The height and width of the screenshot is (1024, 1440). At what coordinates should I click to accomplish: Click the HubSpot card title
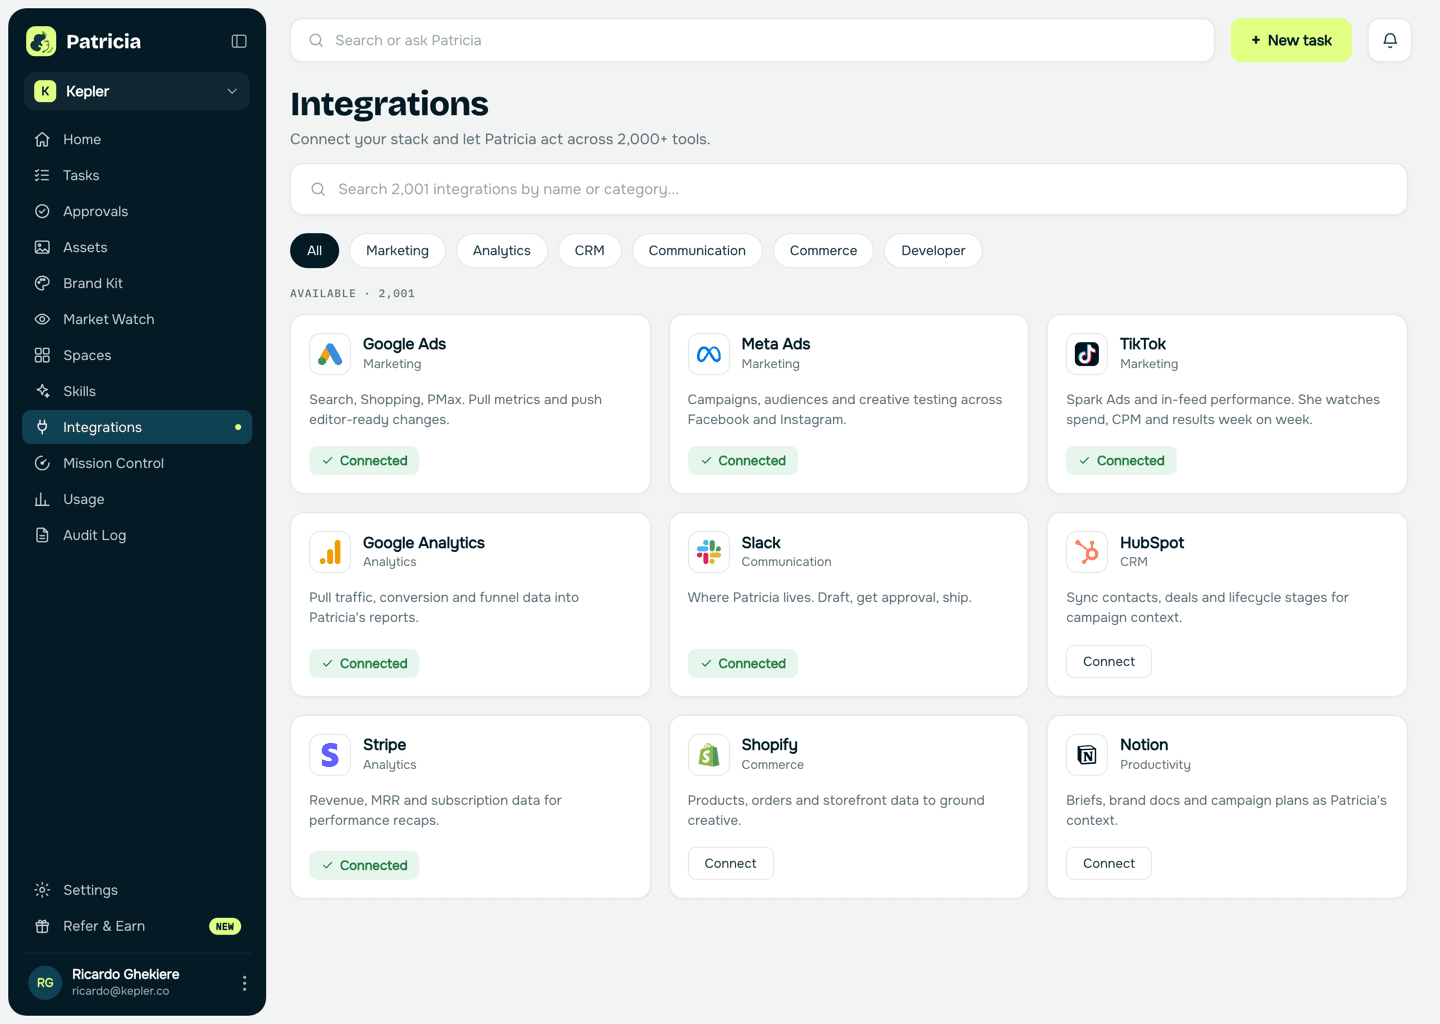(1152, 543)
